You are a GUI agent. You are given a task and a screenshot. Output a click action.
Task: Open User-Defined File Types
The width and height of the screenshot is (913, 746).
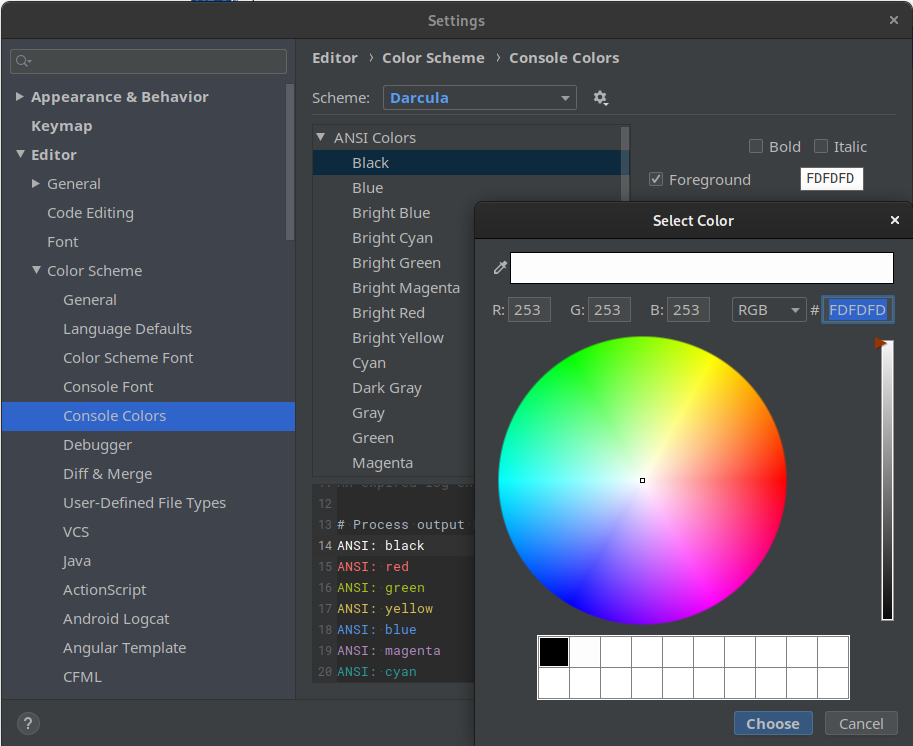(144, 503)
